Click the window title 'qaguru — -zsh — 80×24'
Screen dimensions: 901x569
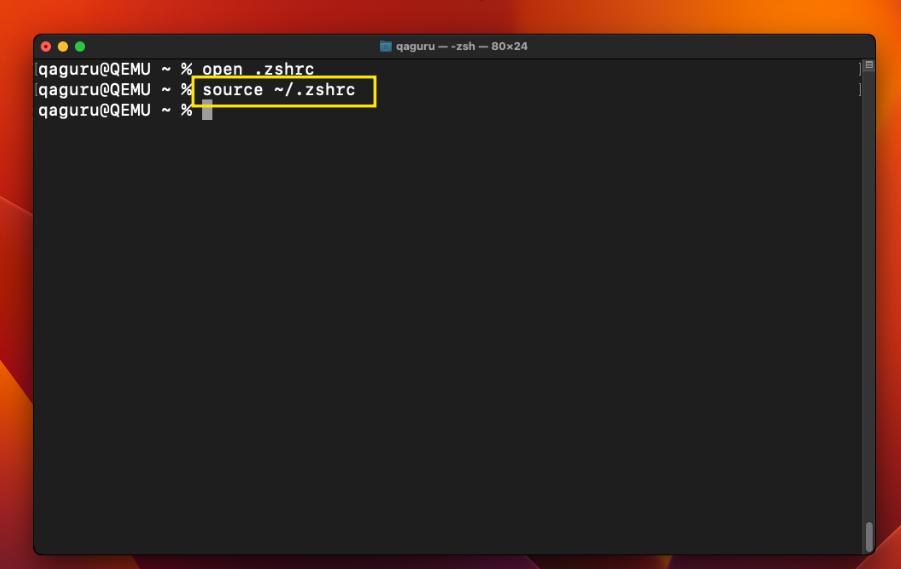(x=461, y=47)
